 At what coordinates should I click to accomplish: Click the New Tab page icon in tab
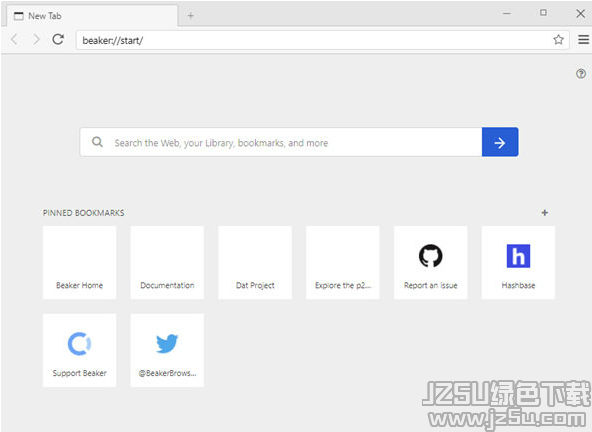[x=18, y=16]
